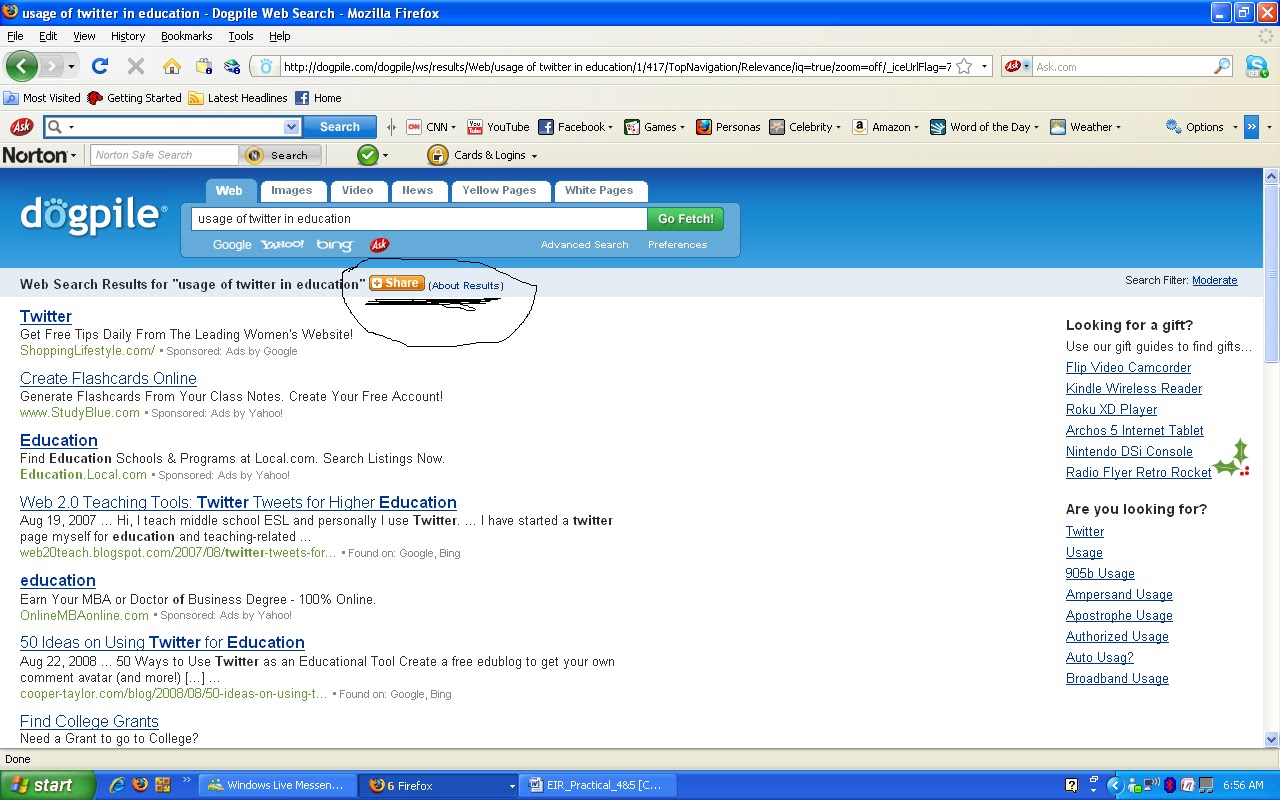Image resolution: width=1280 pixels, height=800 pixels.
Task: Click the Firefox Back button
Action: (21, 66)
